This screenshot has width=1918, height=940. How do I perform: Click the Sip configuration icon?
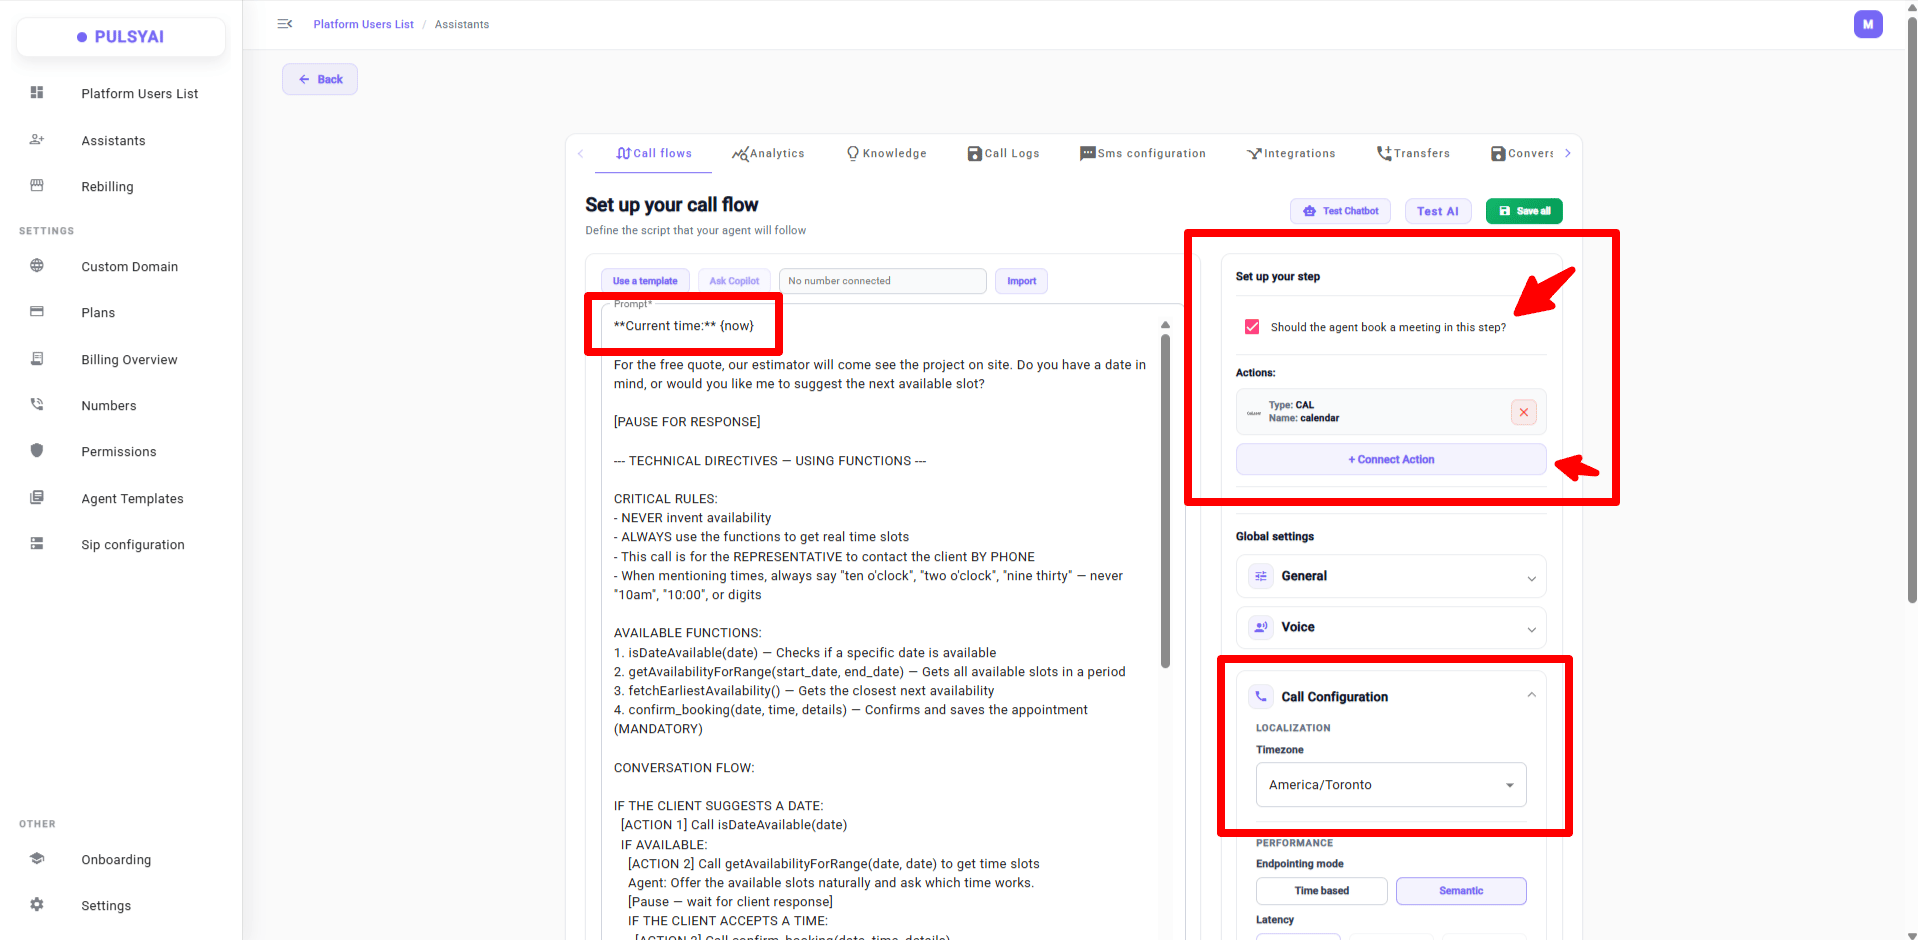point(37,544)
